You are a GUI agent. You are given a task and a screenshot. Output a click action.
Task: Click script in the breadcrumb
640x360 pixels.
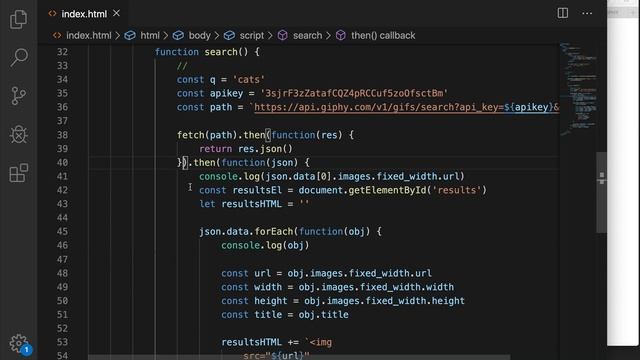[251, 36]
